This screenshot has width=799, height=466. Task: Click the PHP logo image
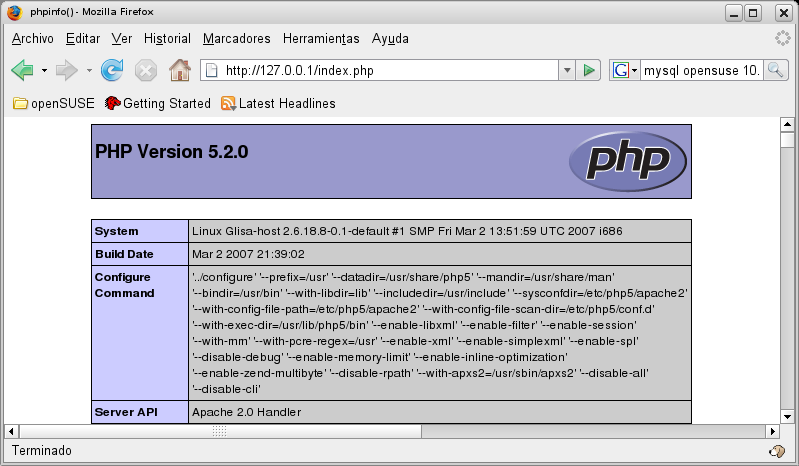tap(627, 161)
